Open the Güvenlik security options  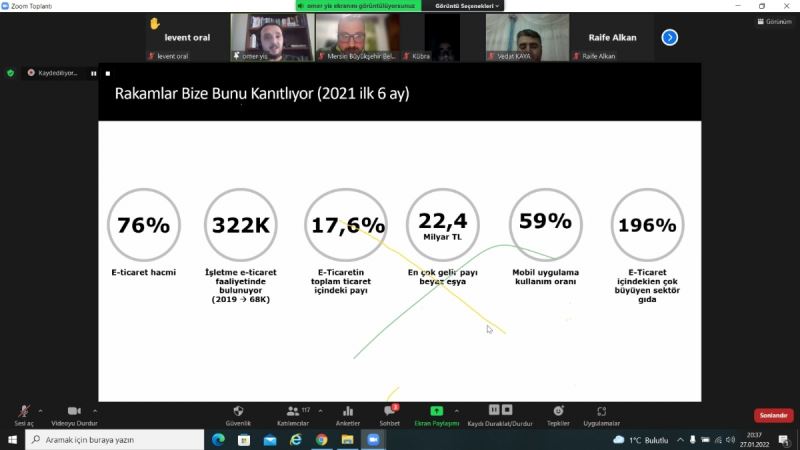point(238,414)
